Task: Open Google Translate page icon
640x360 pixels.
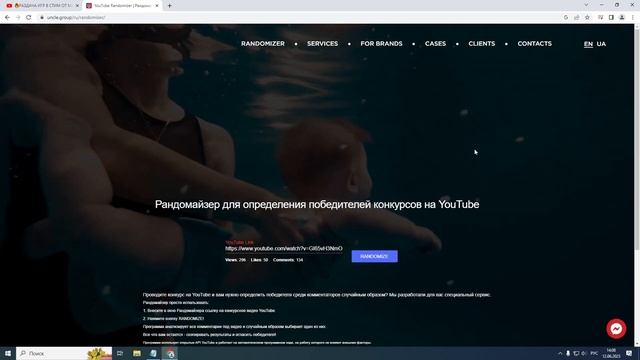Action: [x=566, y=18]
